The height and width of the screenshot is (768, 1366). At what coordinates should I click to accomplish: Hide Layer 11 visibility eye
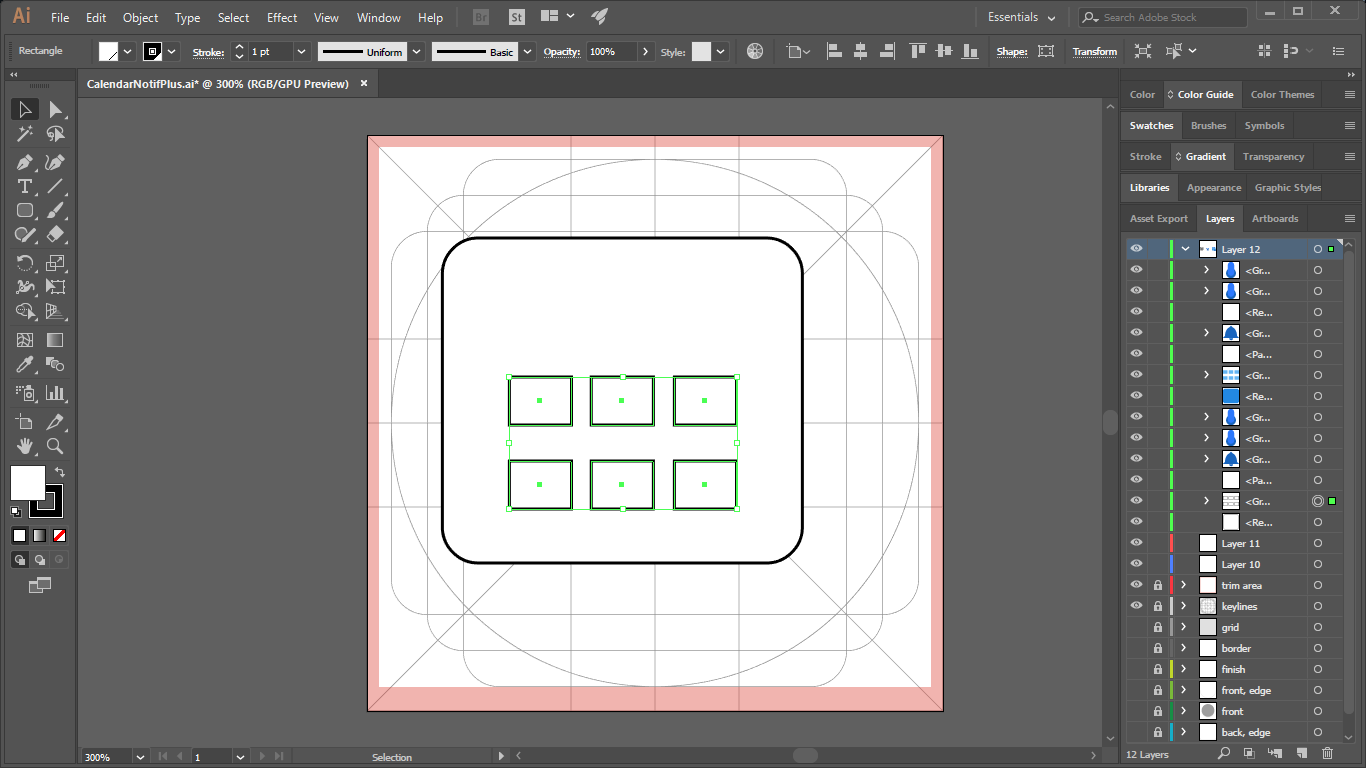point(1136,543)
